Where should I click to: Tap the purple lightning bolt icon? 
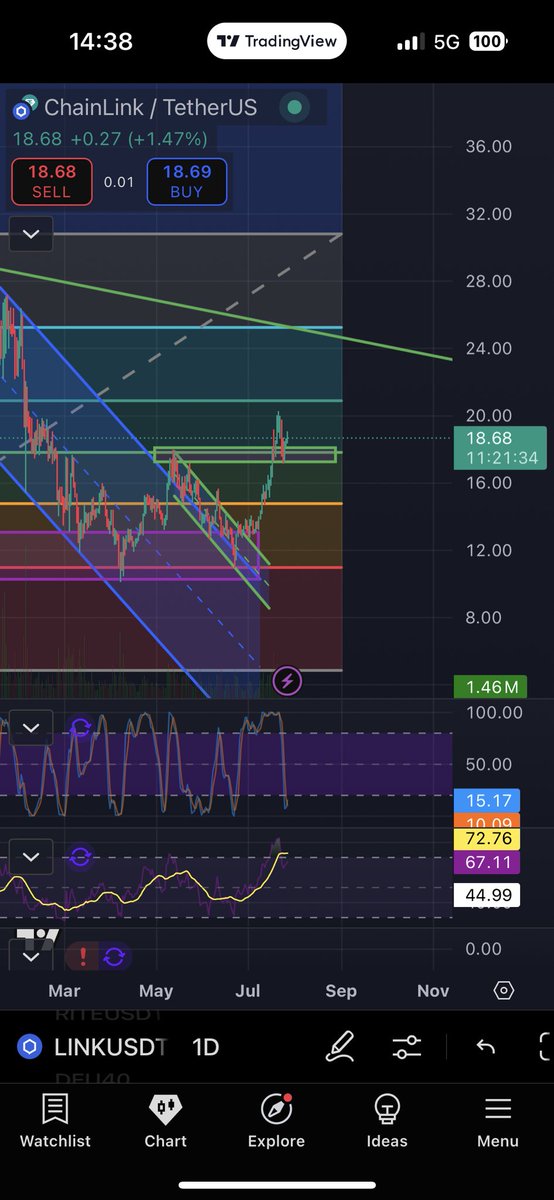(287, 682)
